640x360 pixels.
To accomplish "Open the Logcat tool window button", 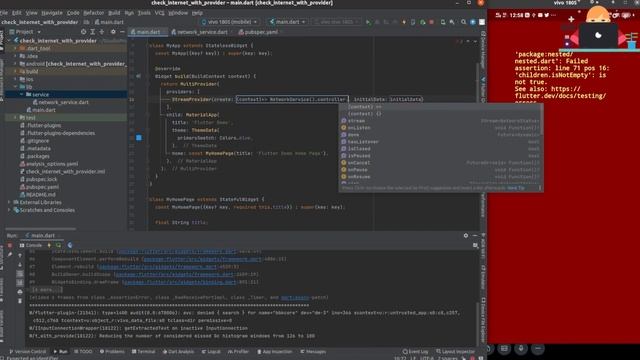I will 211,351.
